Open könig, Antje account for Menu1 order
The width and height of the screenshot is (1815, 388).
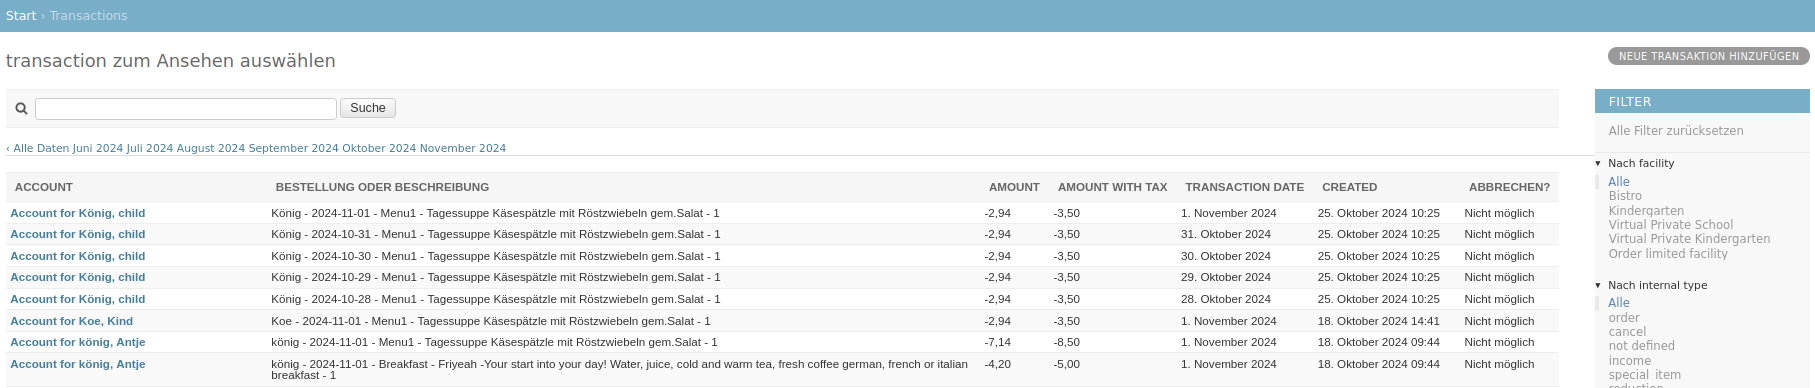78,342
